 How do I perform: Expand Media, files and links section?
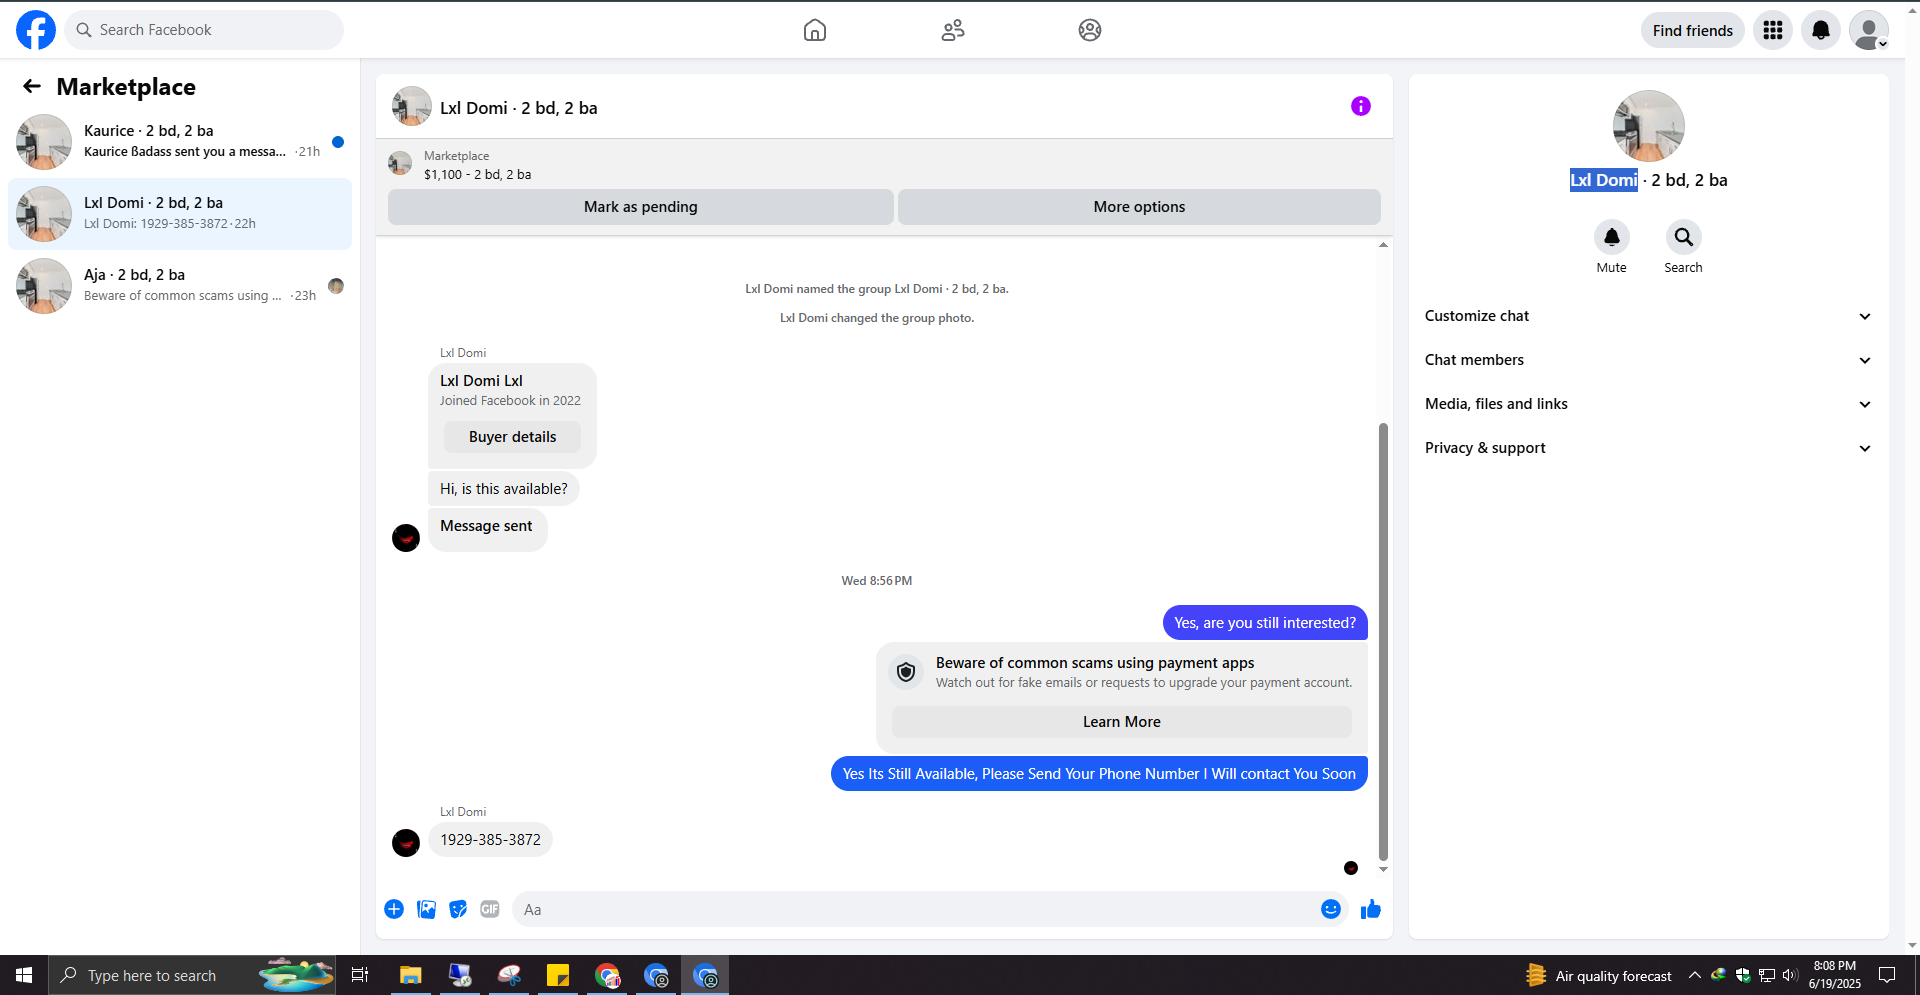(x=1649, y=404)
